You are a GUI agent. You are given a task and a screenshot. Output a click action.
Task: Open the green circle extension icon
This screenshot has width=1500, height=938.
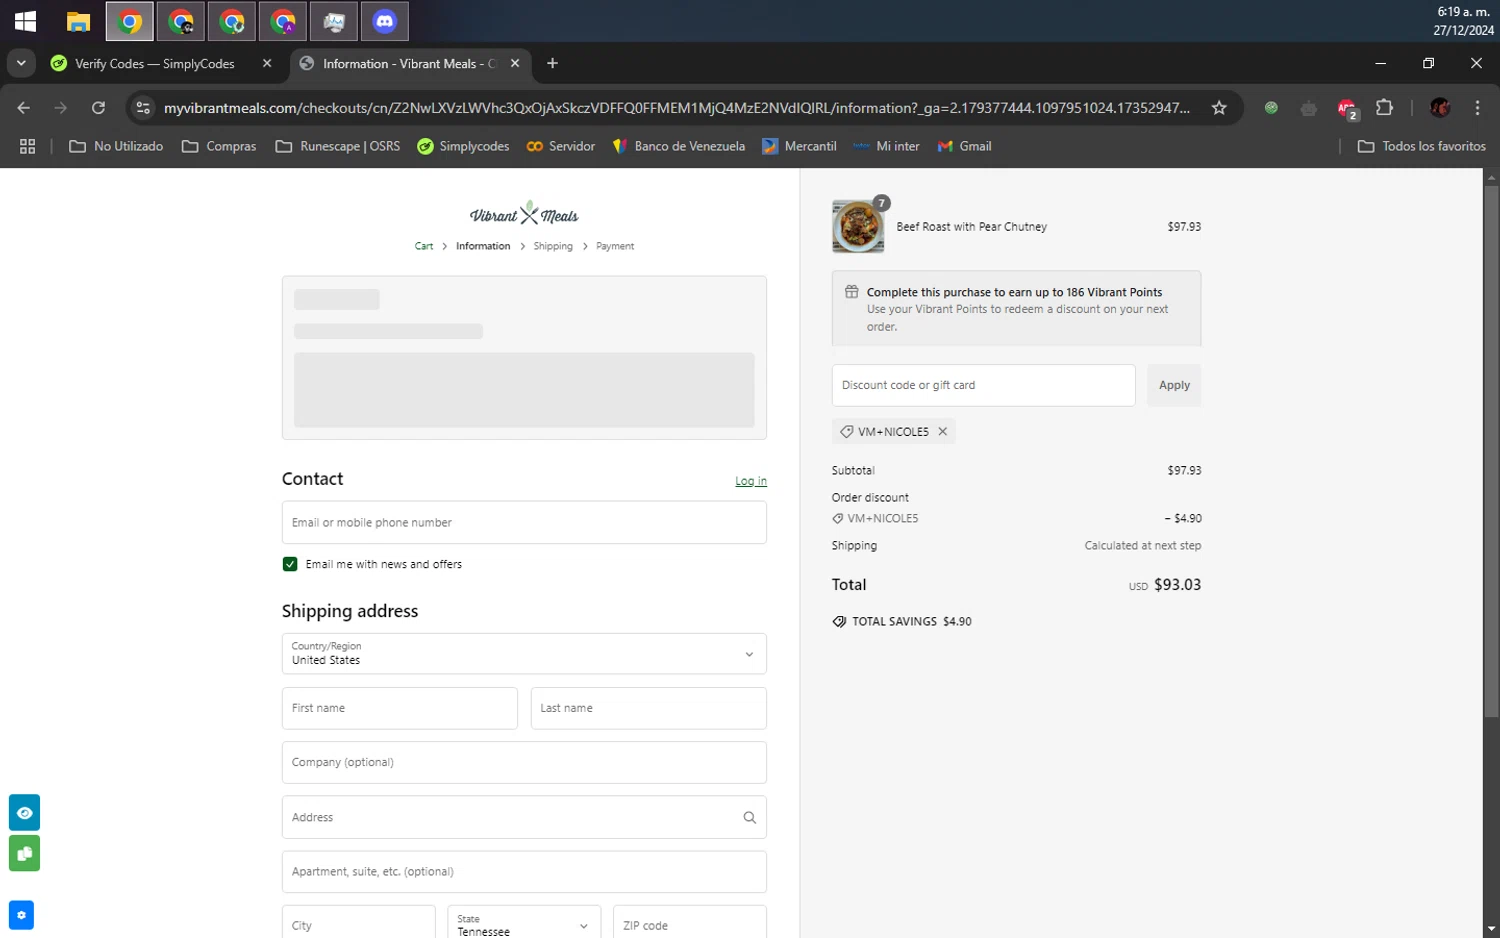pos(1271,108)
